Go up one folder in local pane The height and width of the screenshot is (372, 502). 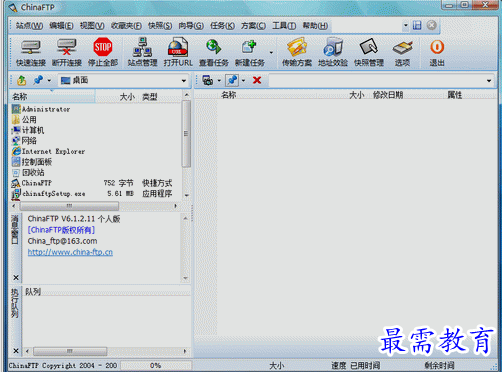[22, 80]
